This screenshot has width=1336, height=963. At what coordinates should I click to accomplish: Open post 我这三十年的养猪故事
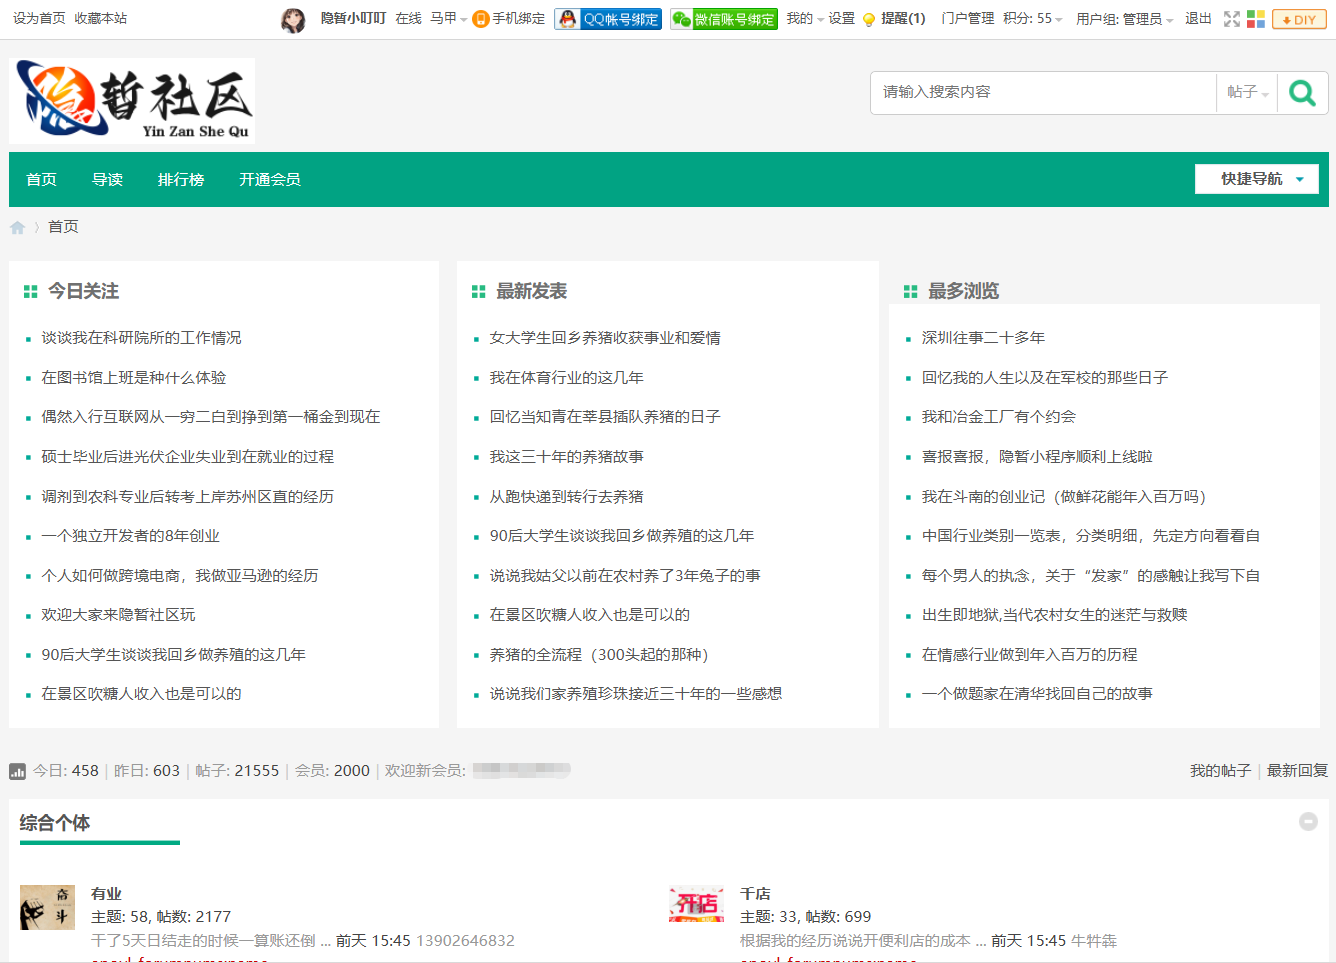tap(566, 457)
